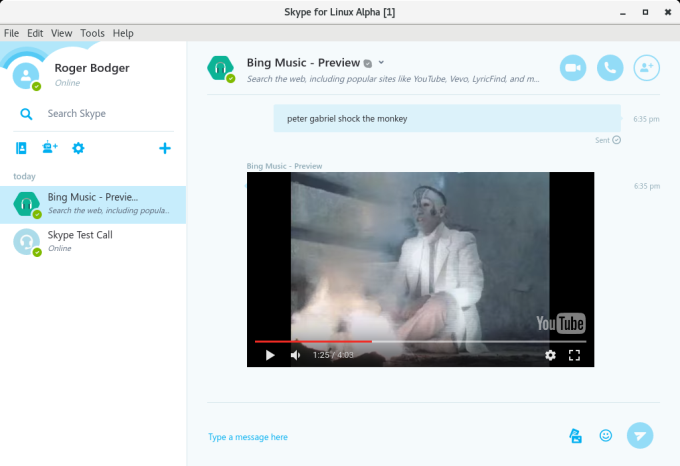Click the 1:25 / 4:03 time display

point(333,355)
